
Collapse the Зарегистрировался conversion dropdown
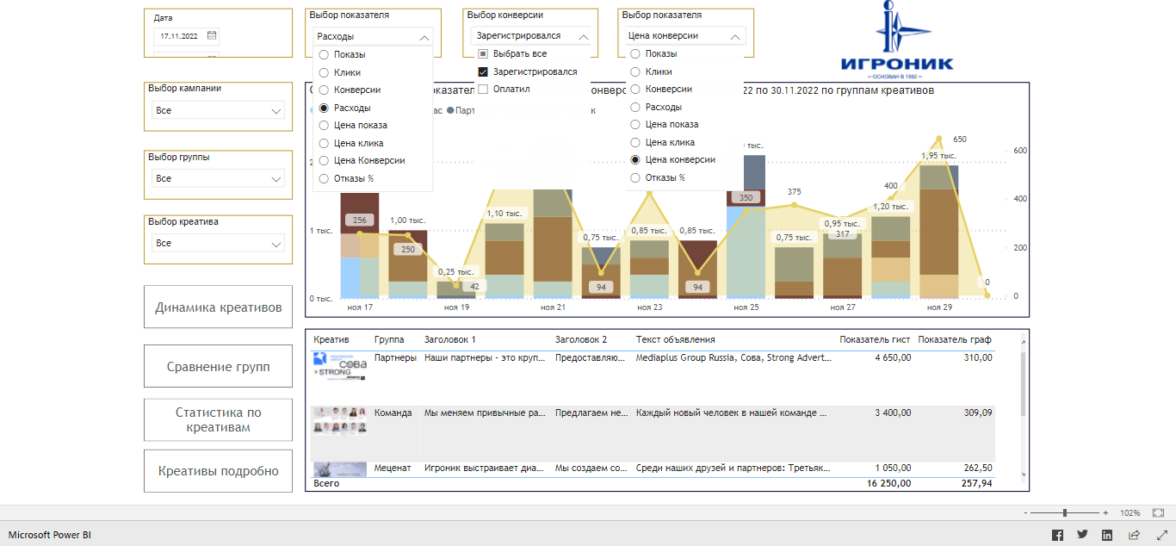[583, 36]
